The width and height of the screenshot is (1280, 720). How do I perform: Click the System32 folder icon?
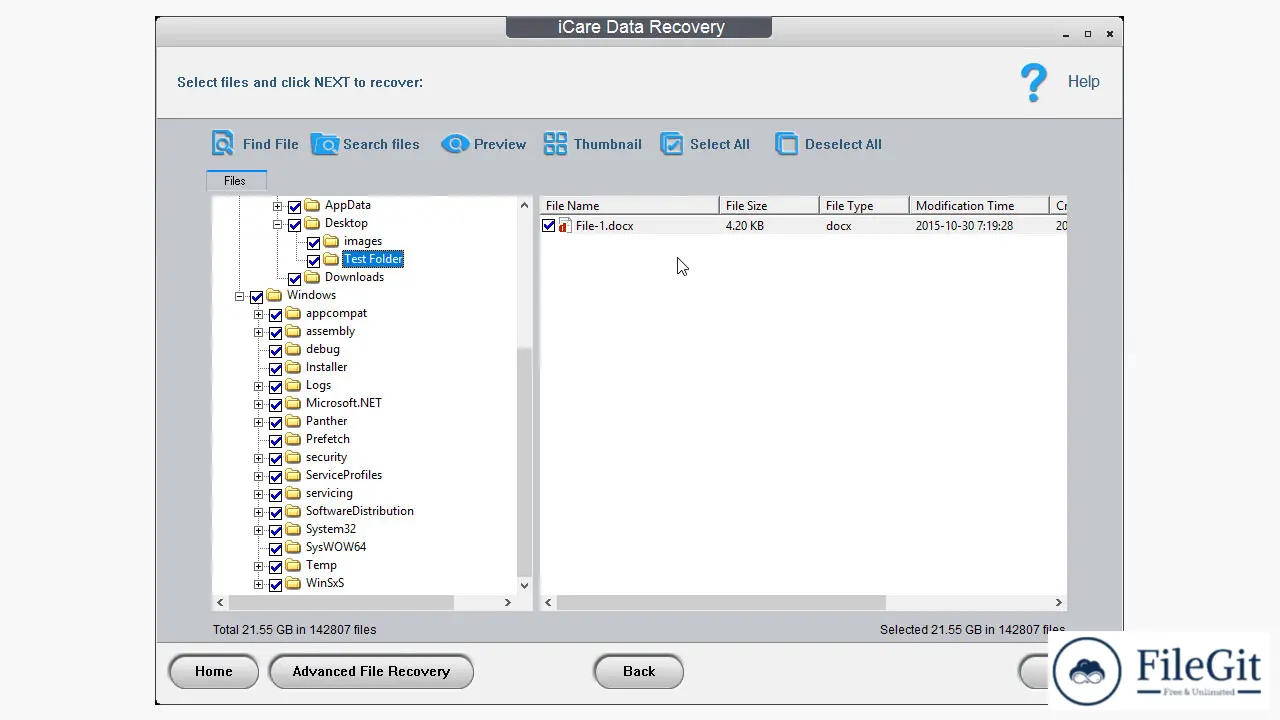(x=293, y=529)
